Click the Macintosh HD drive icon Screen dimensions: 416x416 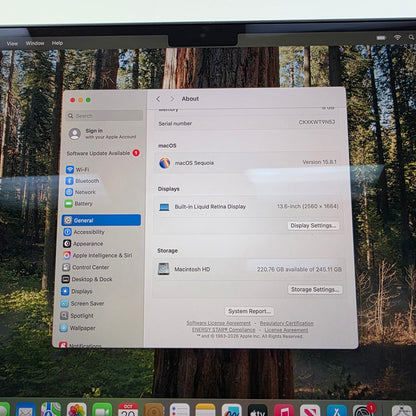(163, 269)
